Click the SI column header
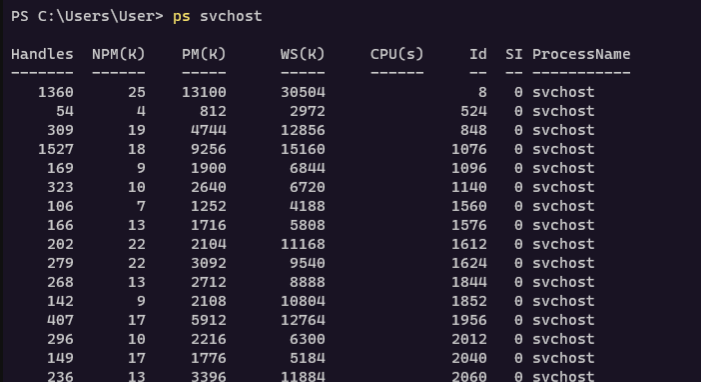 [514, 54]
